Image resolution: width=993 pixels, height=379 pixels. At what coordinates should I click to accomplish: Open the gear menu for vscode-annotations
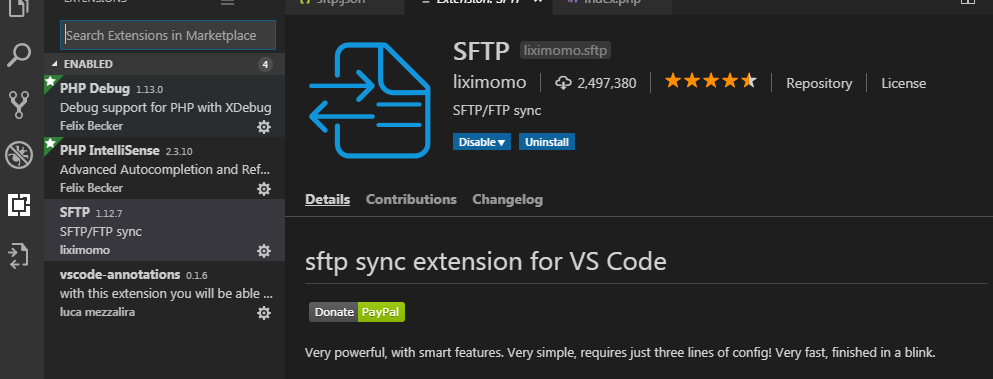[x=263, y=313]
